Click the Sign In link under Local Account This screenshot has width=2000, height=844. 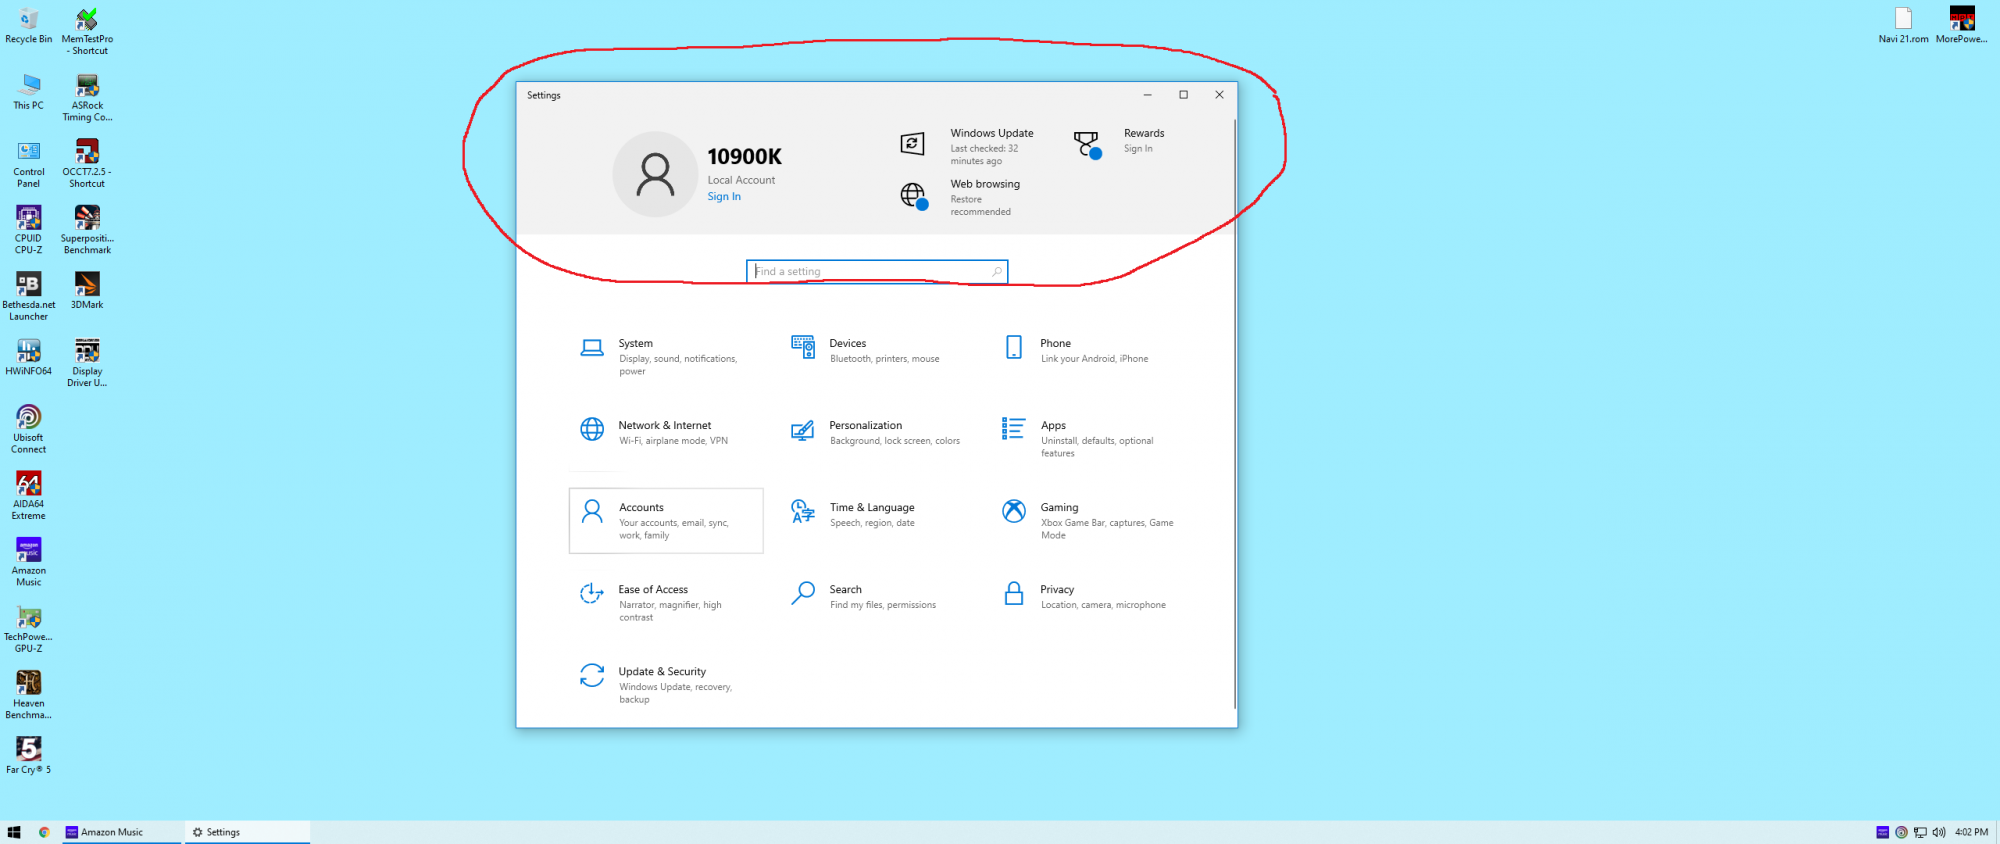(724, 197)
